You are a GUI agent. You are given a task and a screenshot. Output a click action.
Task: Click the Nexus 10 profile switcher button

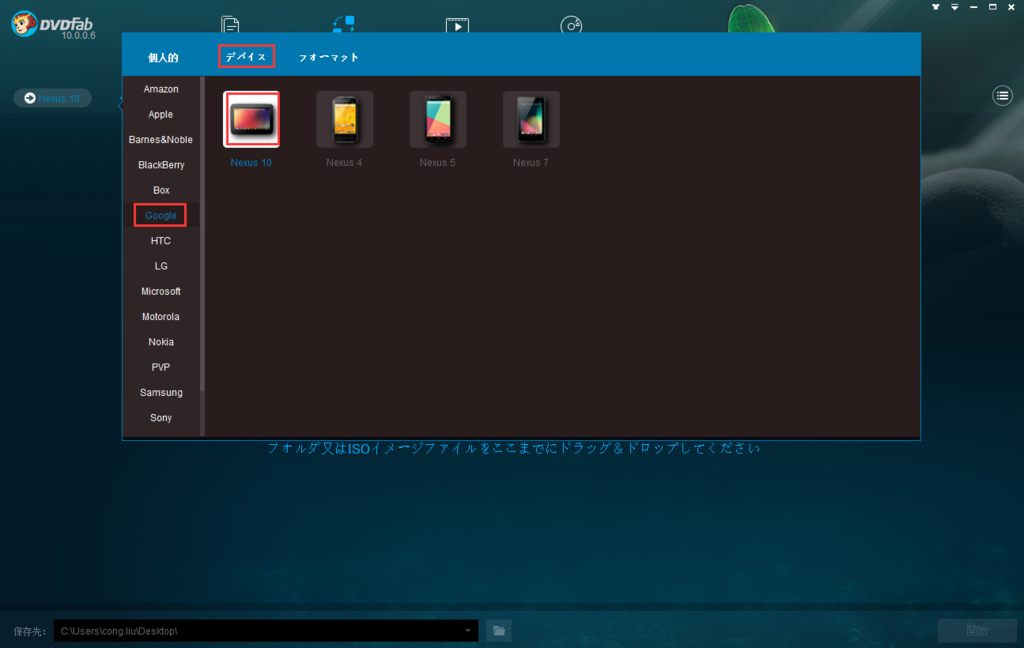(x=52, y=98)
